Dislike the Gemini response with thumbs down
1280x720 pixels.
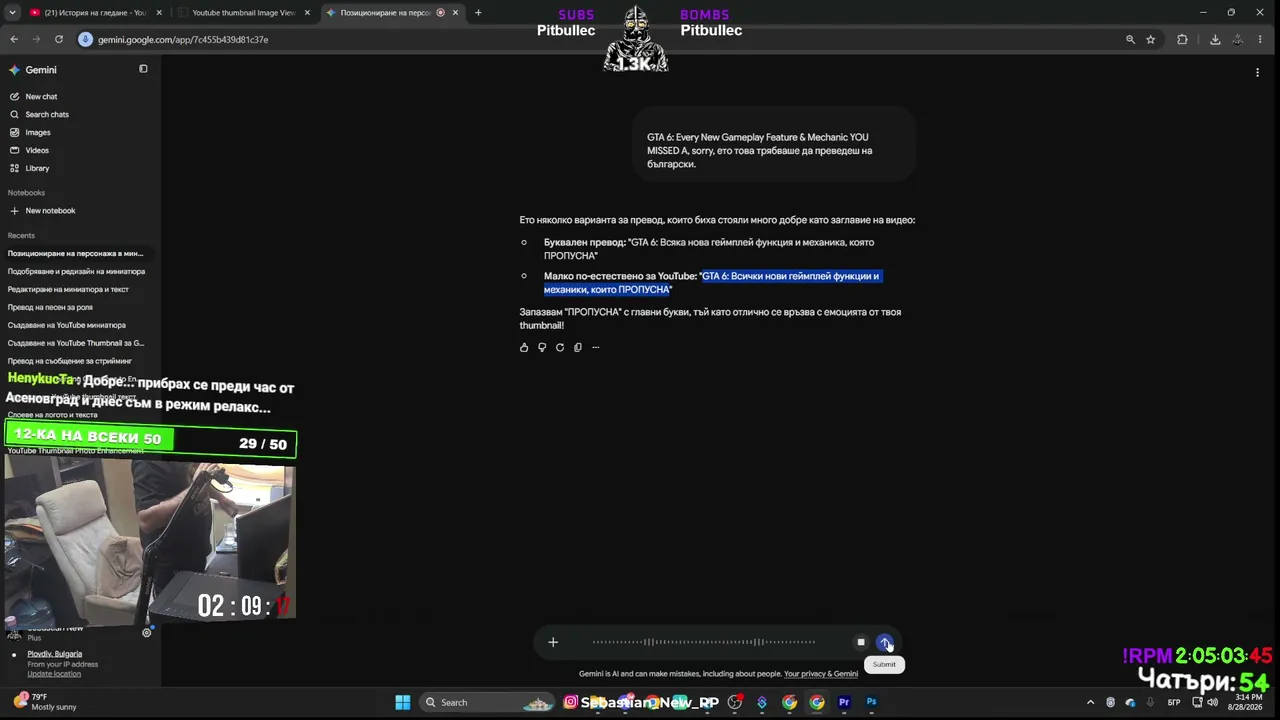[x=542, y=347]
